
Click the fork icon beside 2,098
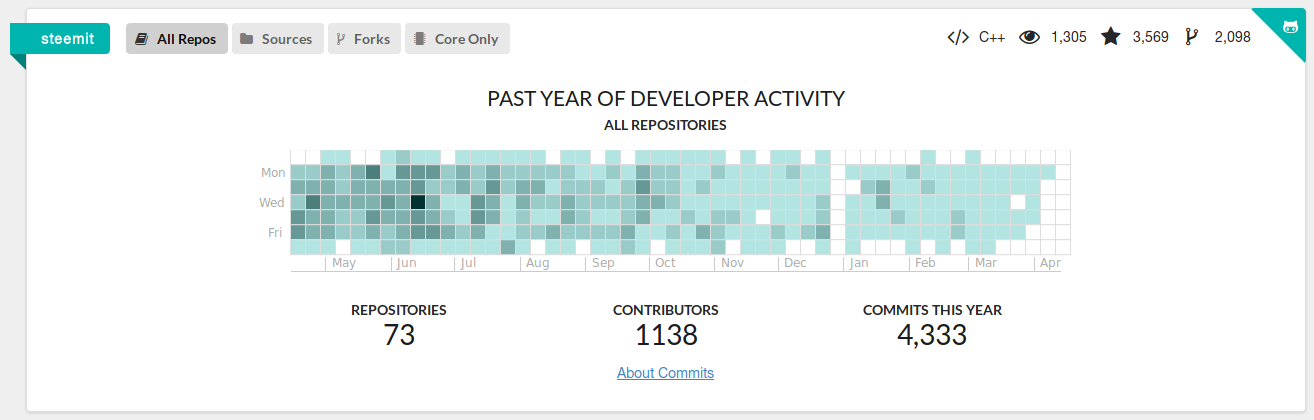(1191, 37)
